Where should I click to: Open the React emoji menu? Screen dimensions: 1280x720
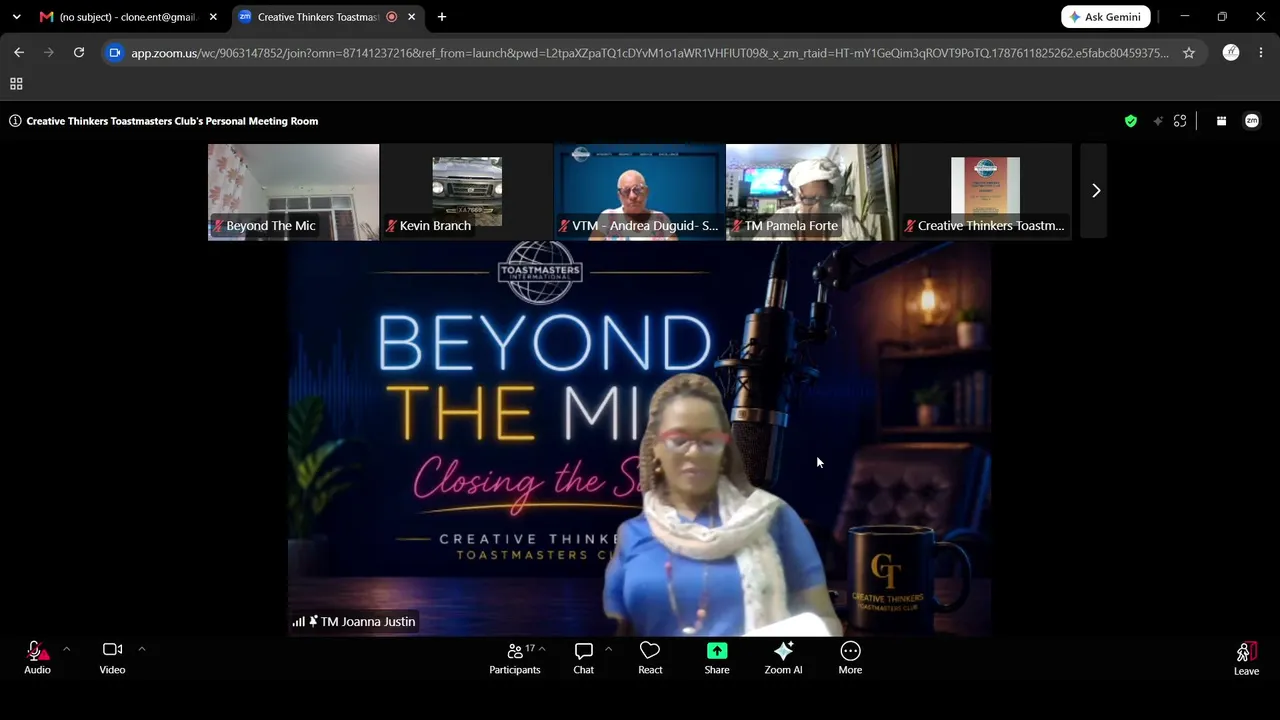point(650,658)
